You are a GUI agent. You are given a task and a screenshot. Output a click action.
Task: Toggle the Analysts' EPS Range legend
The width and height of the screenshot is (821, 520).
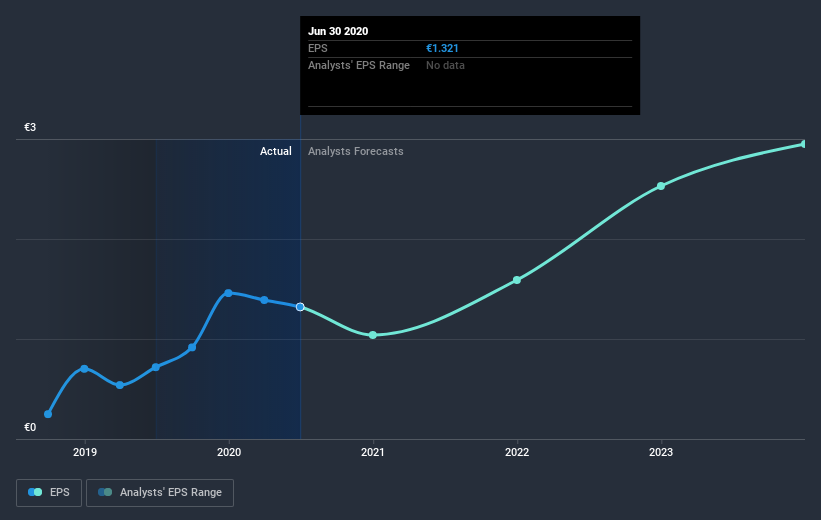[x=160, y=492]
